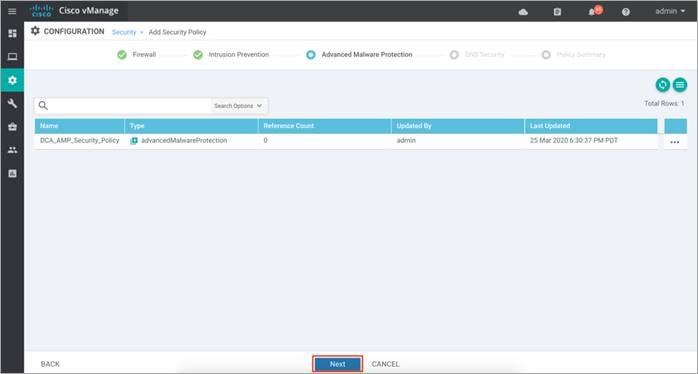
Task: Click the Cisco logo
Action: coord(41,11)
